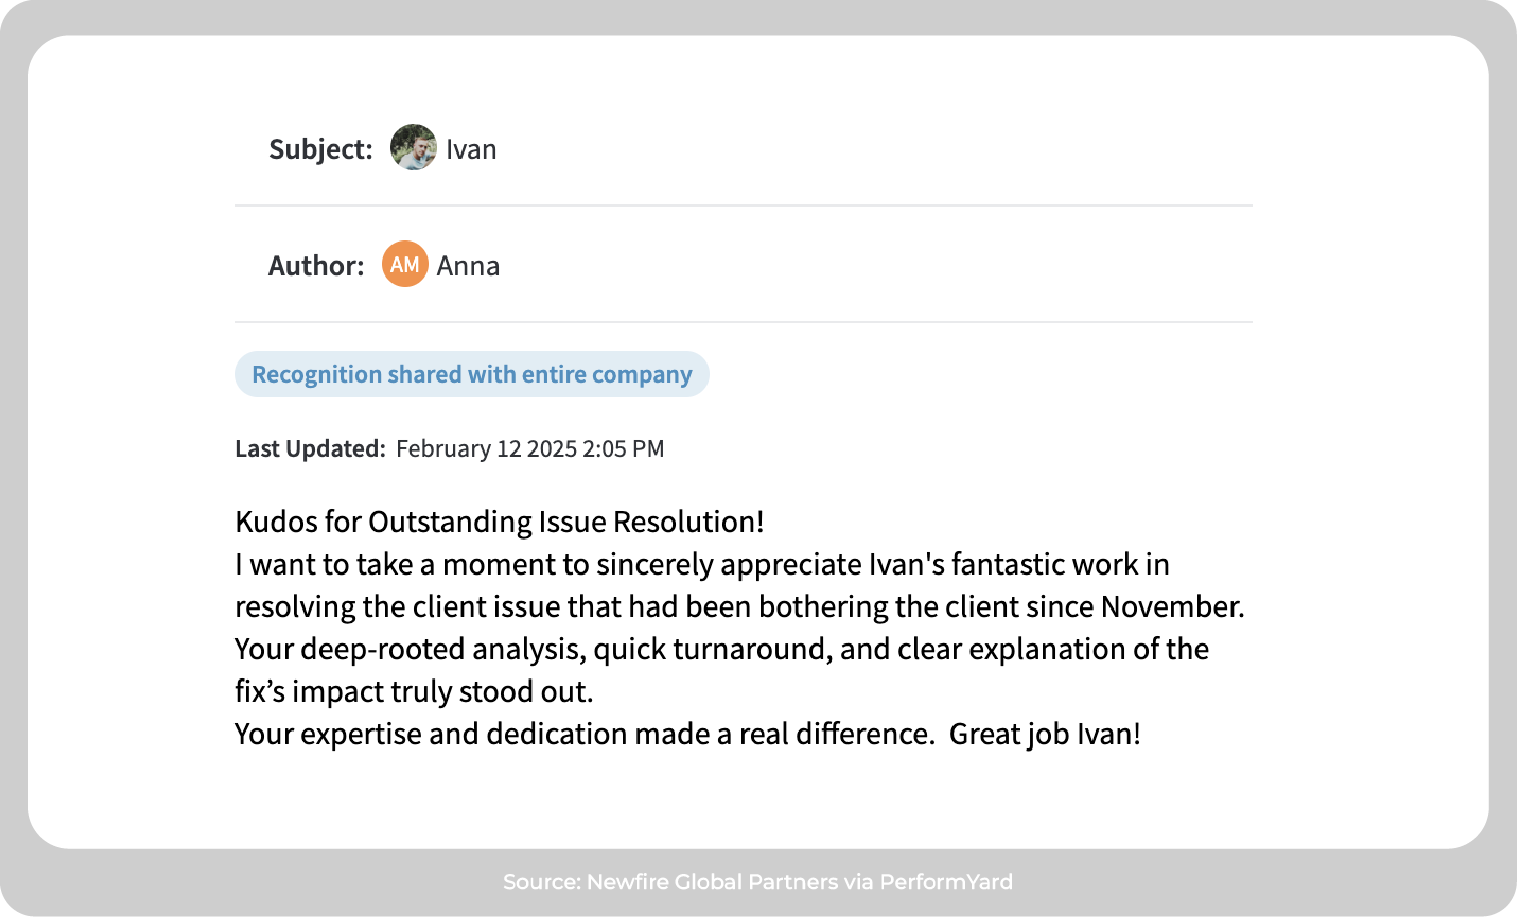Click the orange AM avatar icon
The width and height of the screenshot is (1517, 917).
click(x=405, y=264)
